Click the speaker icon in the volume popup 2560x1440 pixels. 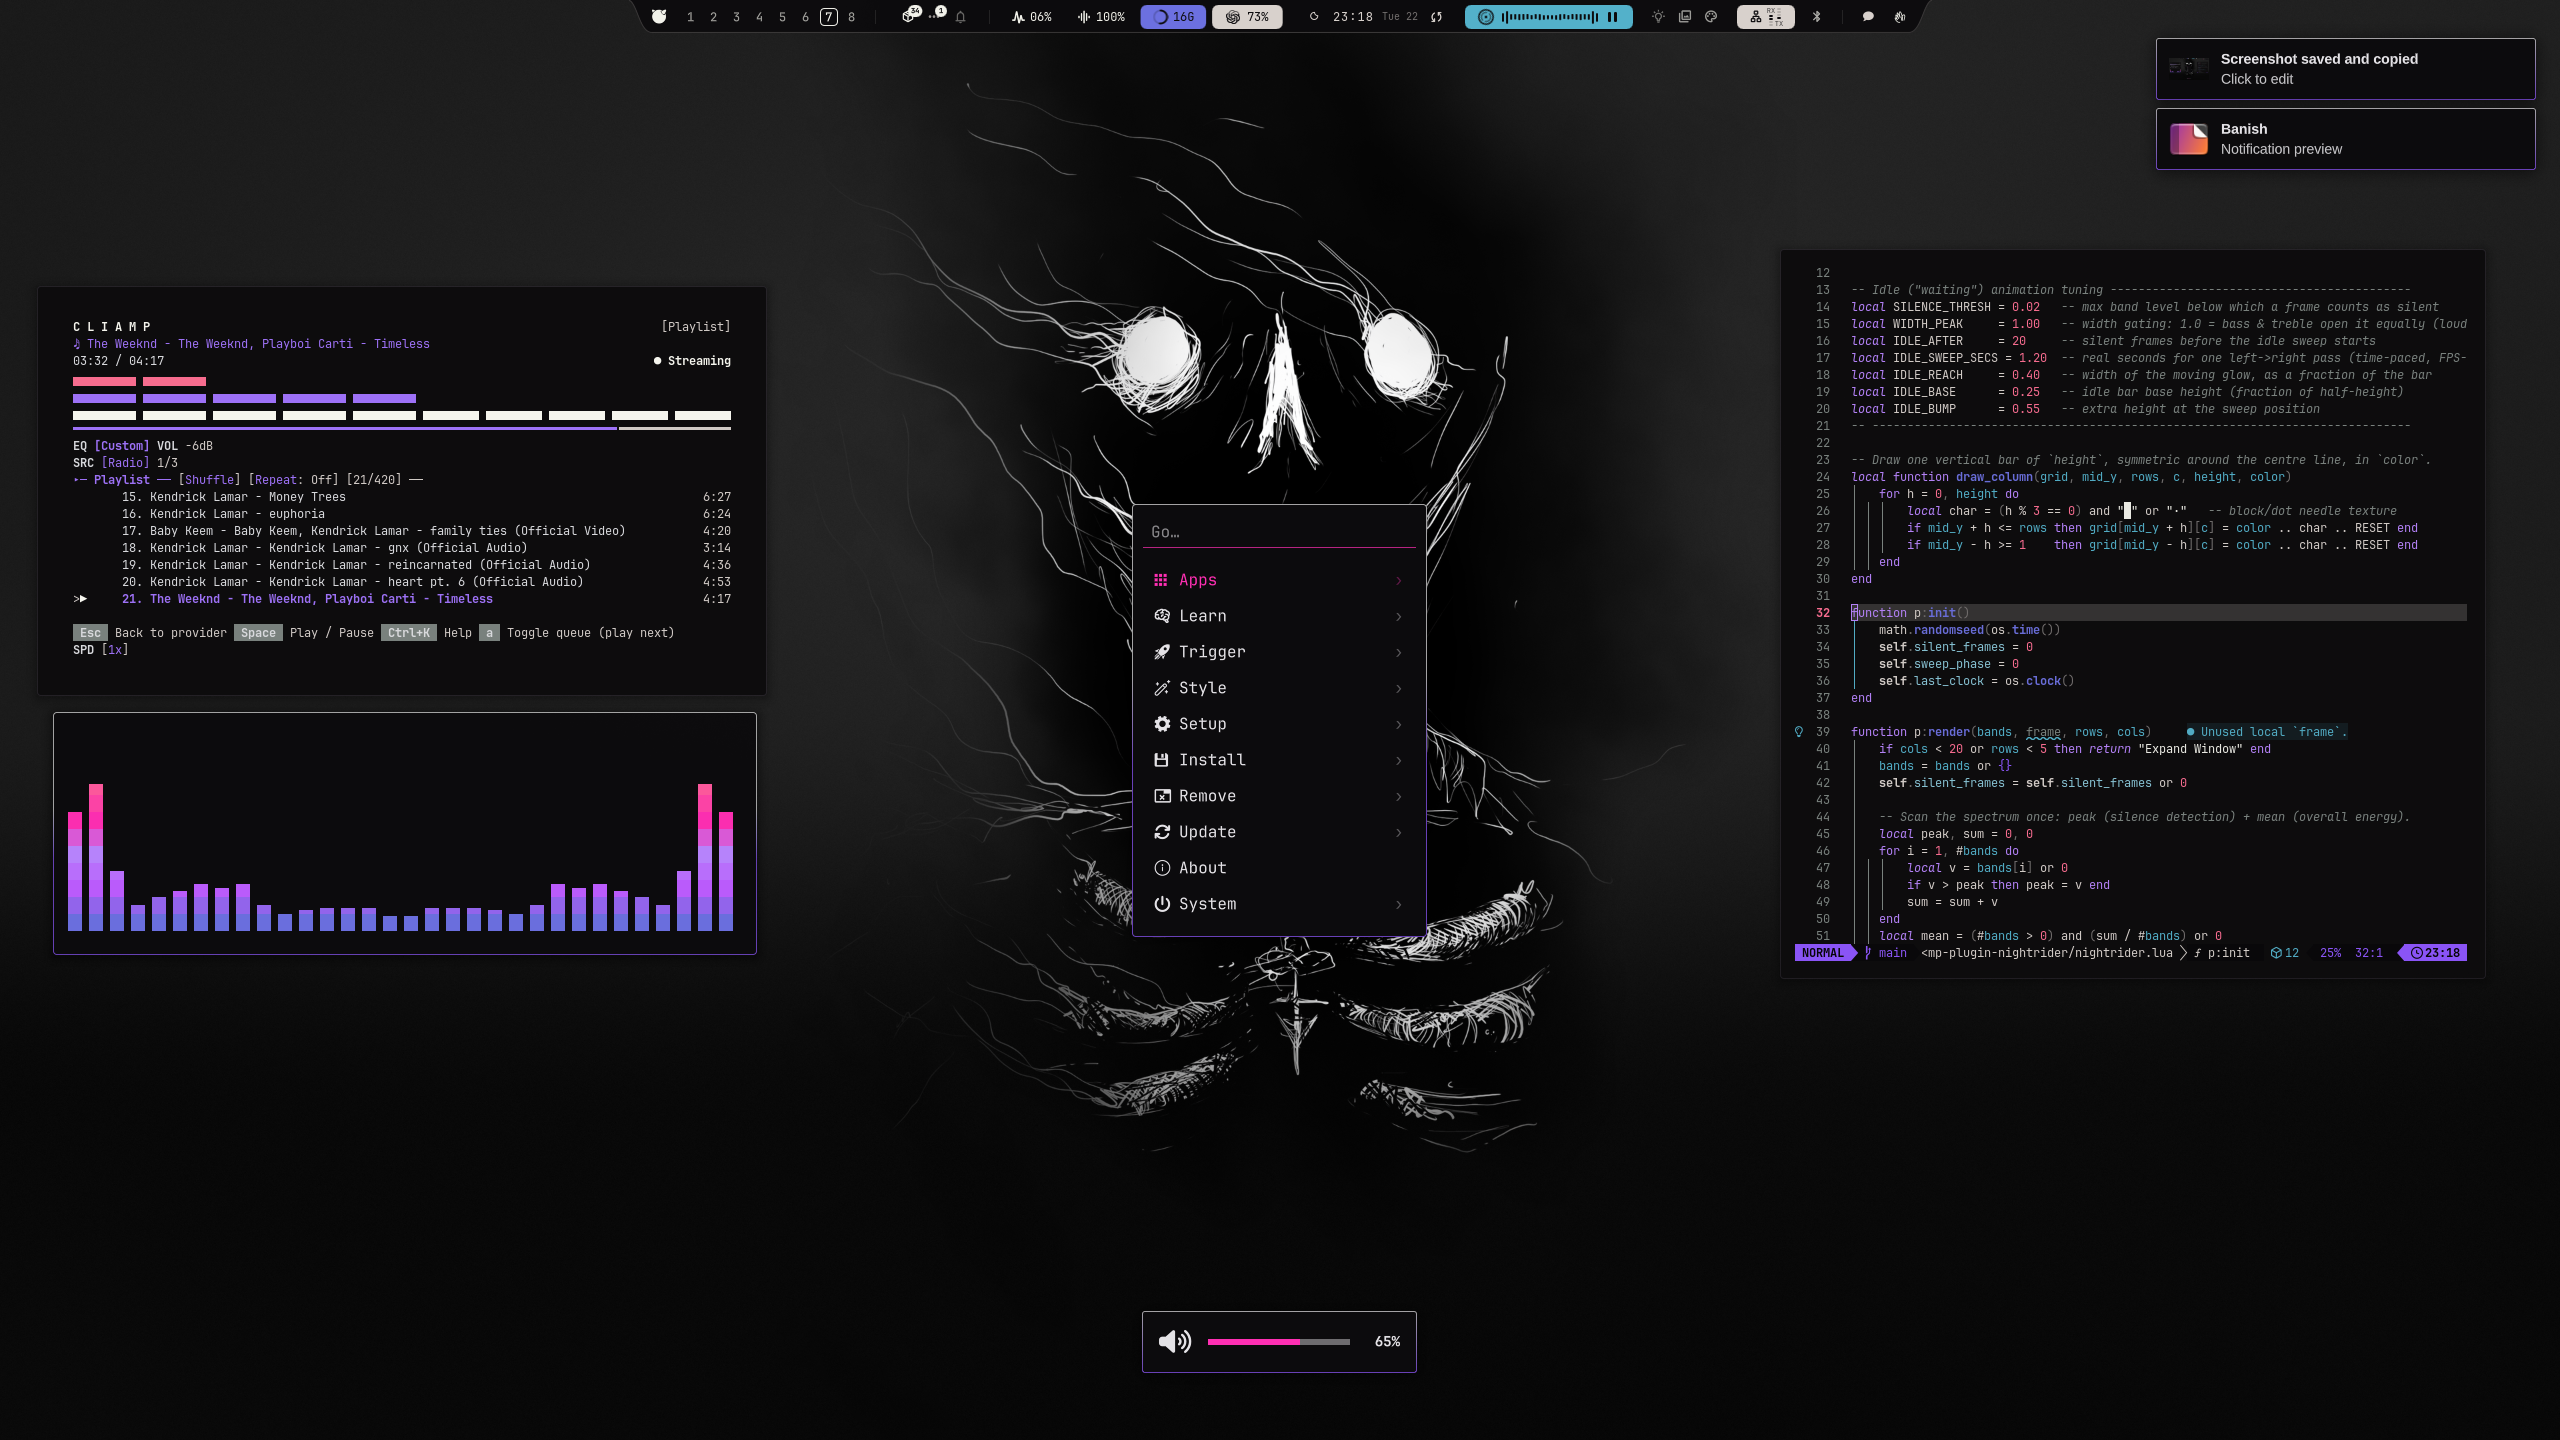[x=1175, y=1342]
